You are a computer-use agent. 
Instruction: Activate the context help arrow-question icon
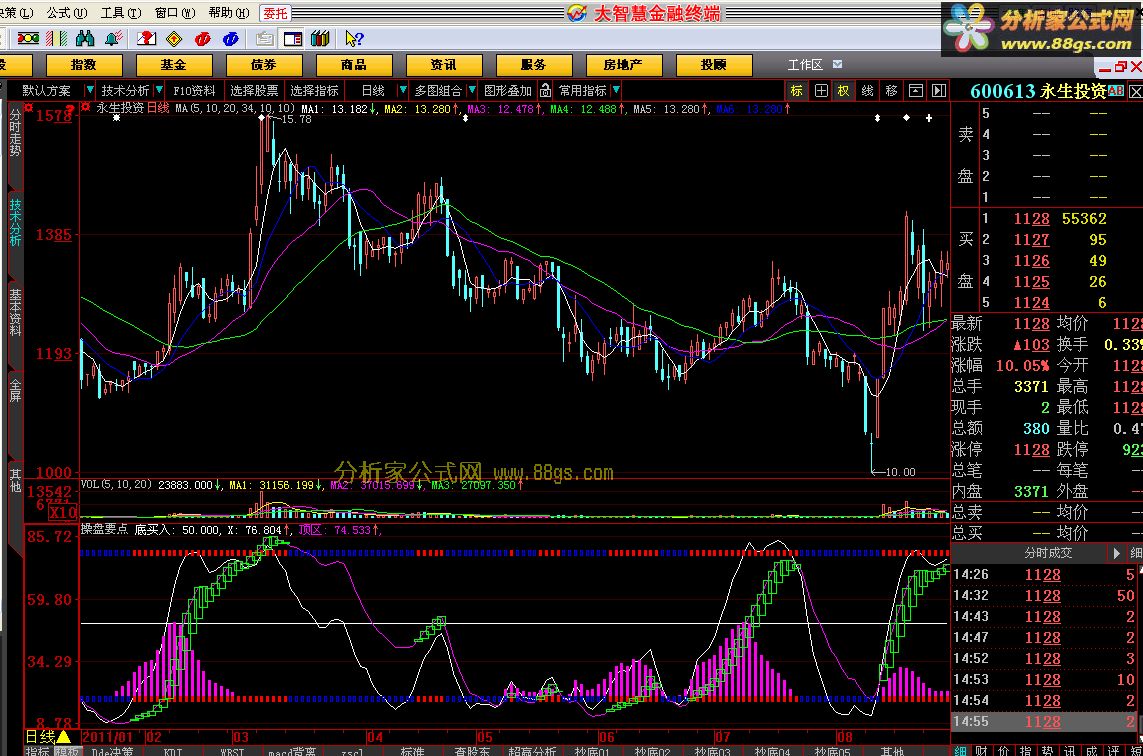click(354, 39)
